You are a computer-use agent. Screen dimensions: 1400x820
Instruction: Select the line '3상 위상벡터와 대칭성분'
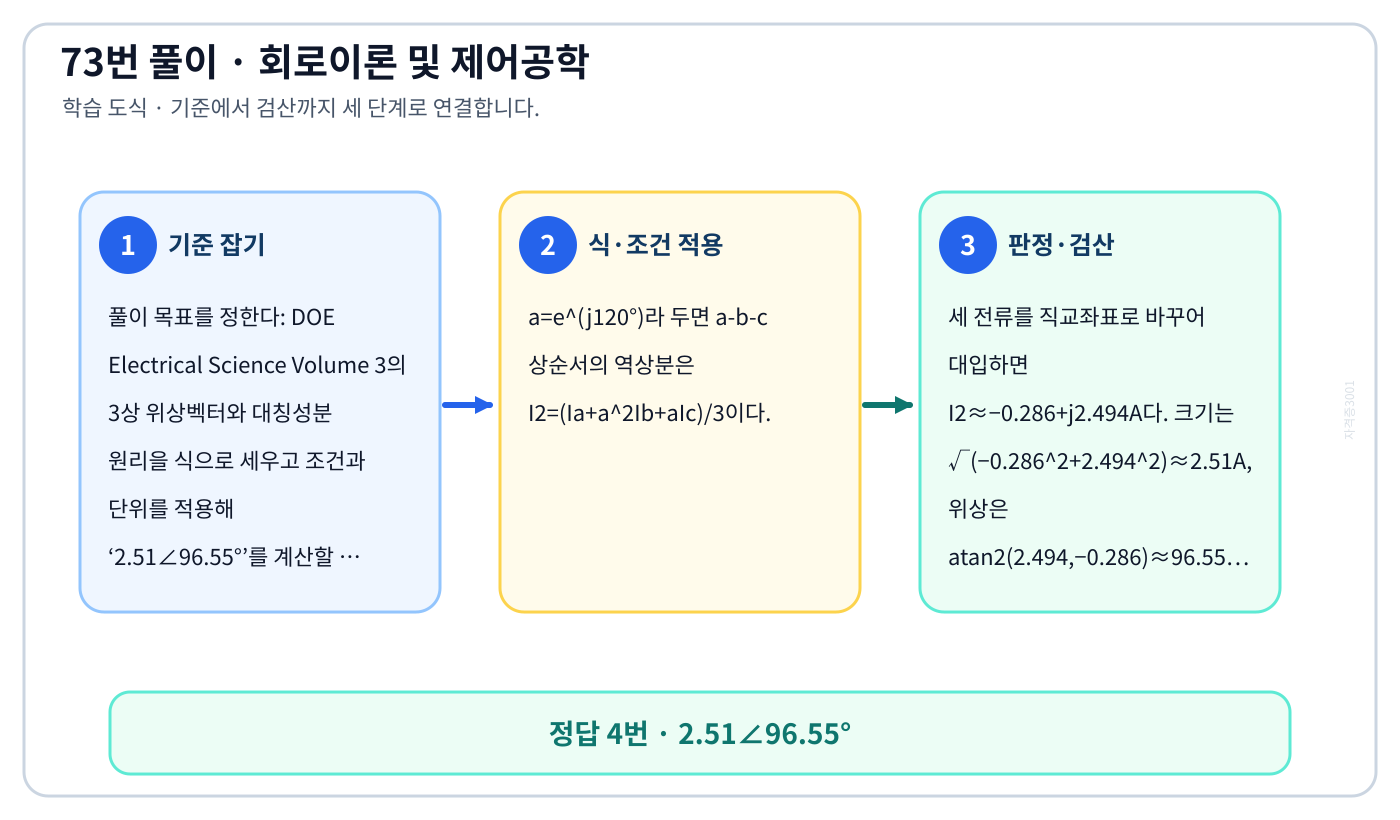(x=220, y=413)
